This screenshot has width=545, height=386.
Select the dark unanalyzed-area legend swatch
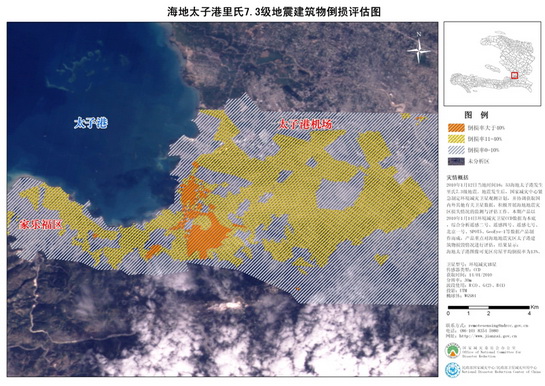[x=456, y=161]
